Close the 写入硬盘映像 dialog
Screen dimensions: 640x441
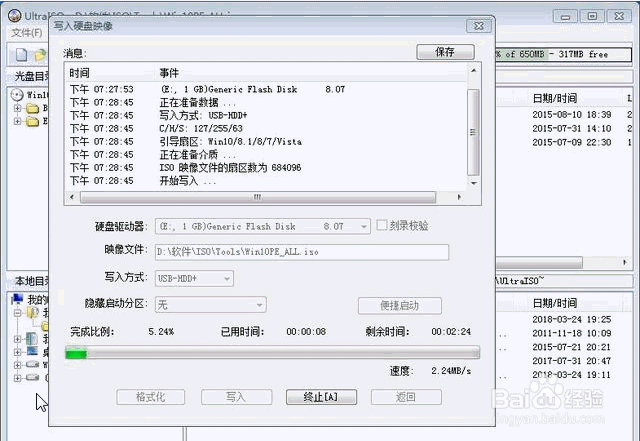tap(479, 26)
